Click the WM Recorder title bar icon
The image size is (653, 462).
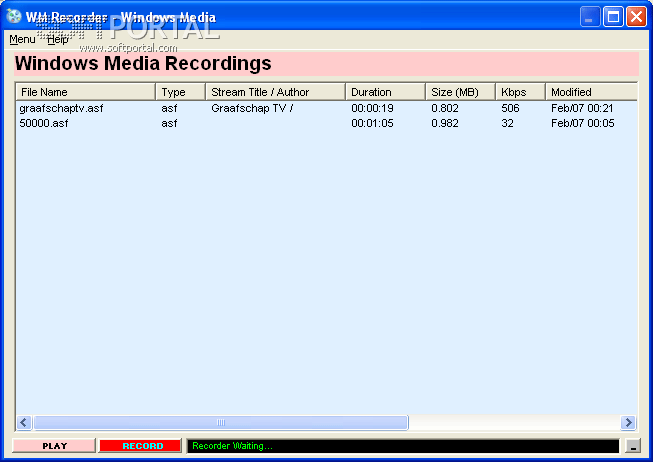[x=14, y=17]
